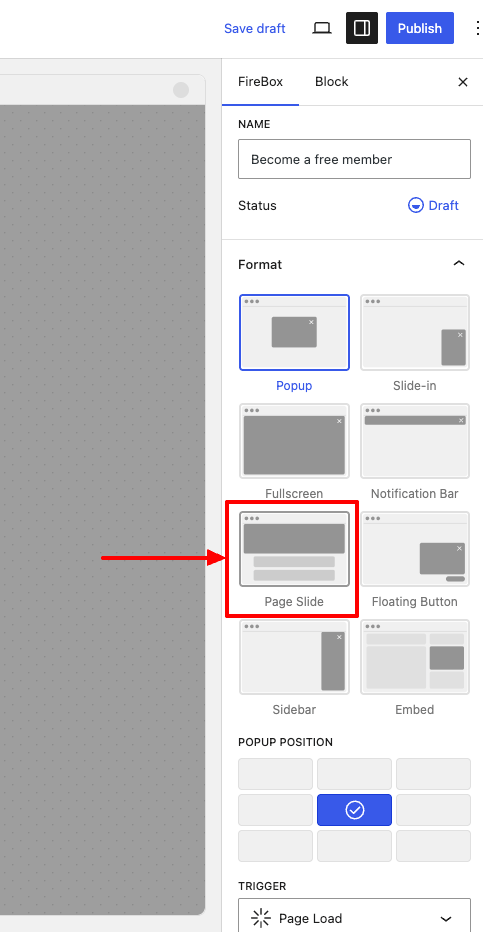Select the center popup position
This screenshot has width=483, height=932.
[x=355, y=810]
